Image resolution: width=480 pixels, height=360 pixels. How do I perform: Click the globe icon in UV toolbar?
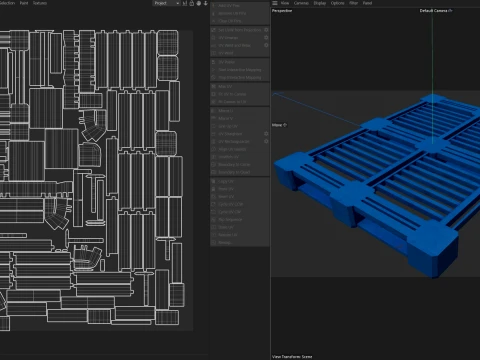[x=199, y=3]
